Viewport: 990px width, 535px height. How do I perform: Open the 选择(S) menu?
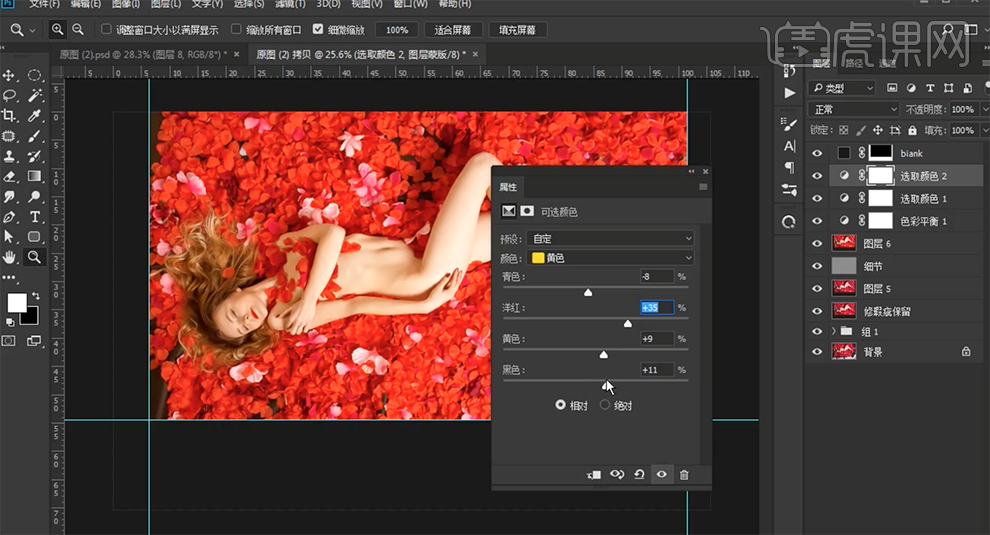[x=248, y=5]
